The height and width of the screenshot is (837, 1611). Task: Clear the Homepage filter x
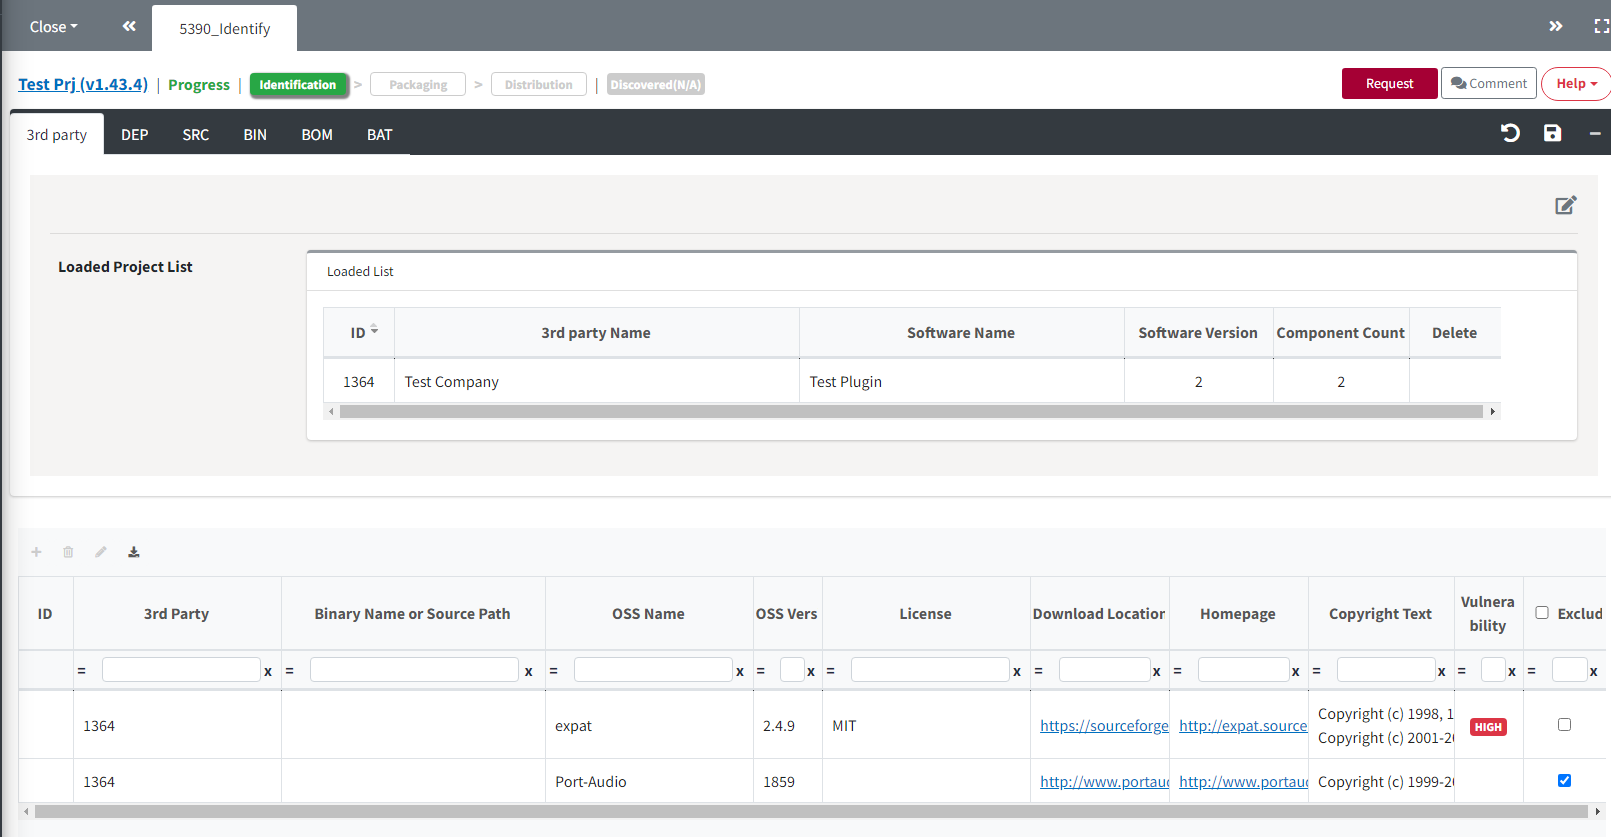[1296, 671]
